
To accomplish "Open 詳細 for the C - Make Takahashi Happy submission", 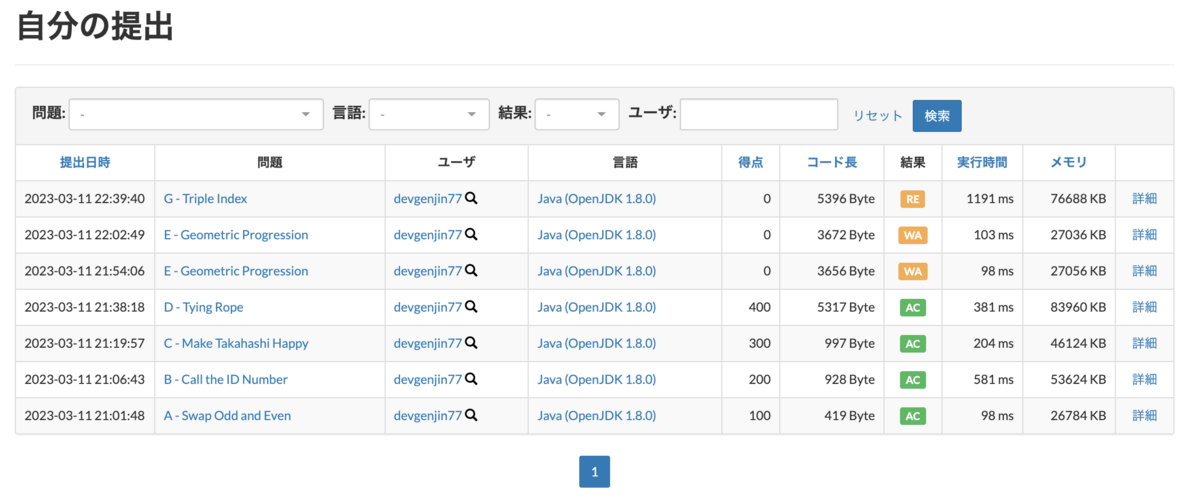I will (1144, 343).
